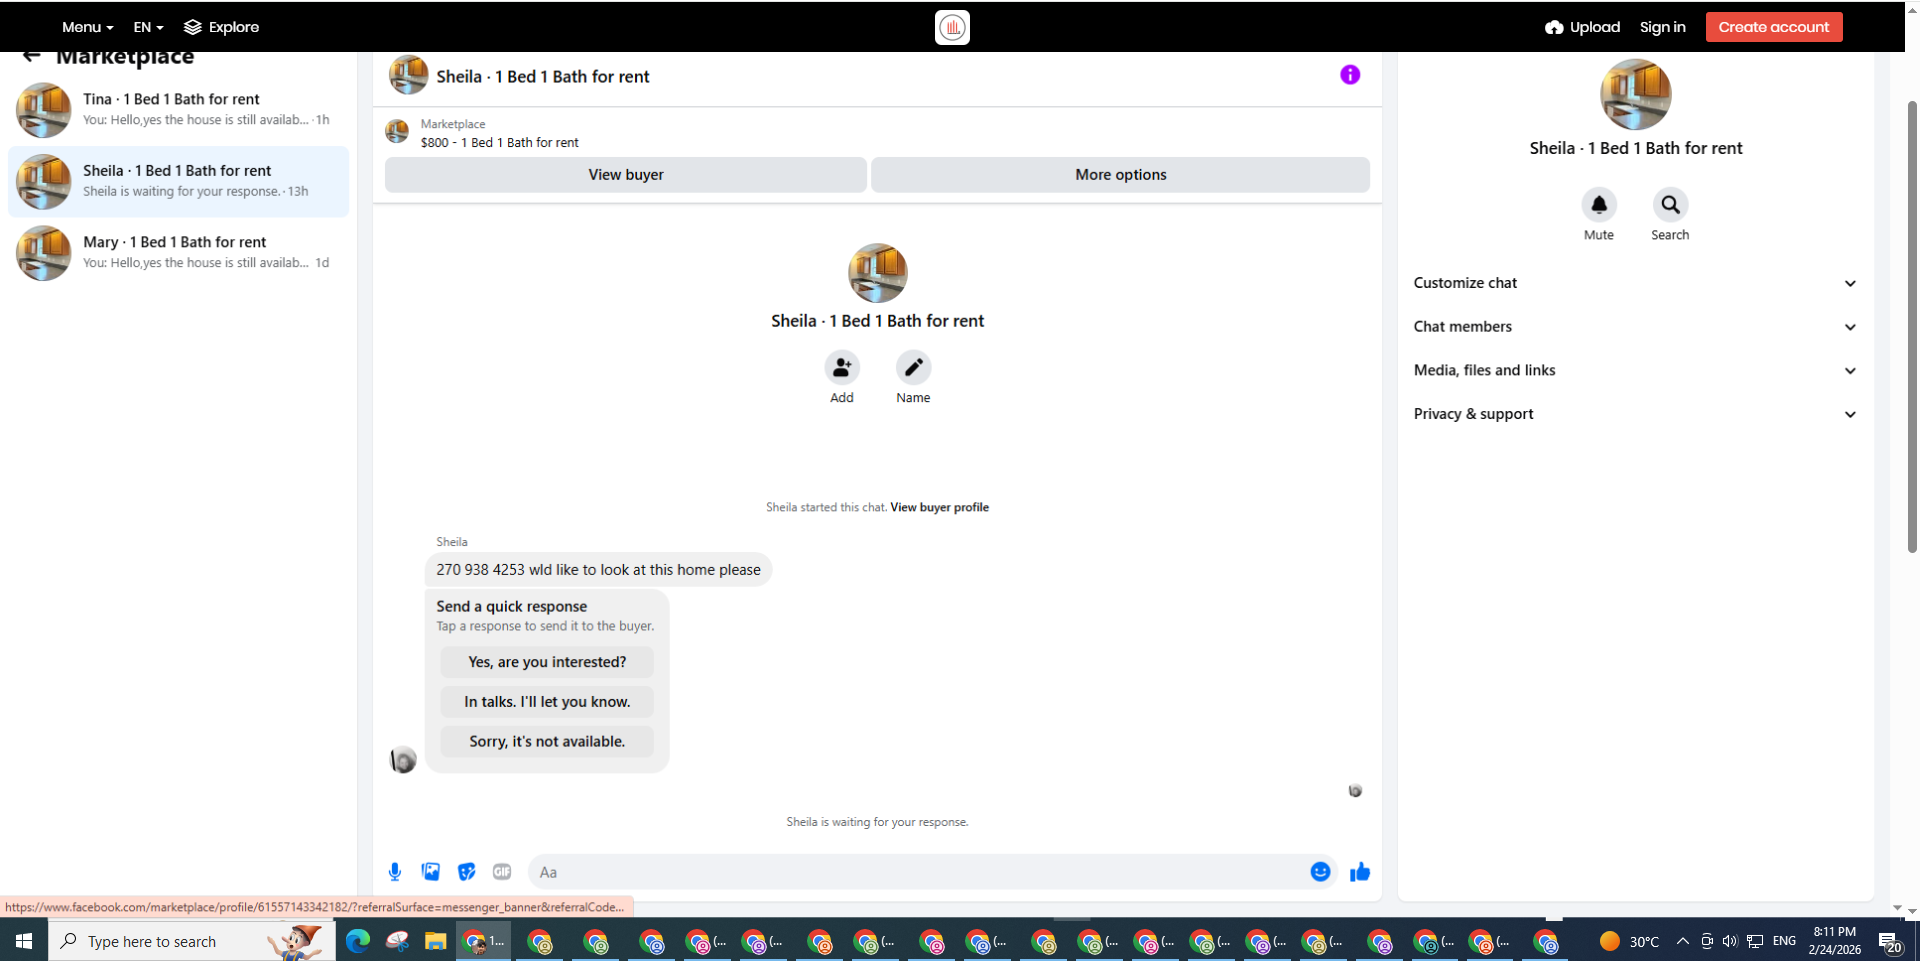Select Sheila's 1 Bed 1 Bath conversation
This screenshot has height=961, width=1920.
click(179, 181)
